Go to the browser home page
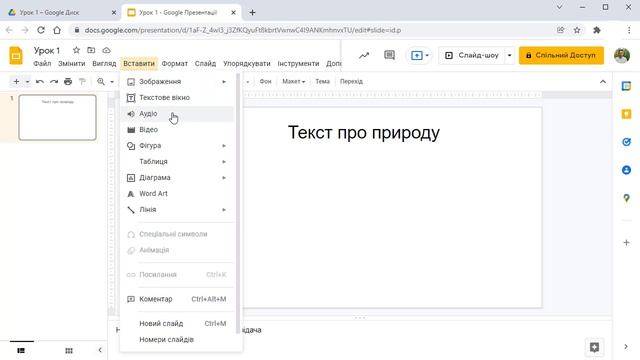Image resolution: width=640 pixels, height=360 pixels. point(57,30)
